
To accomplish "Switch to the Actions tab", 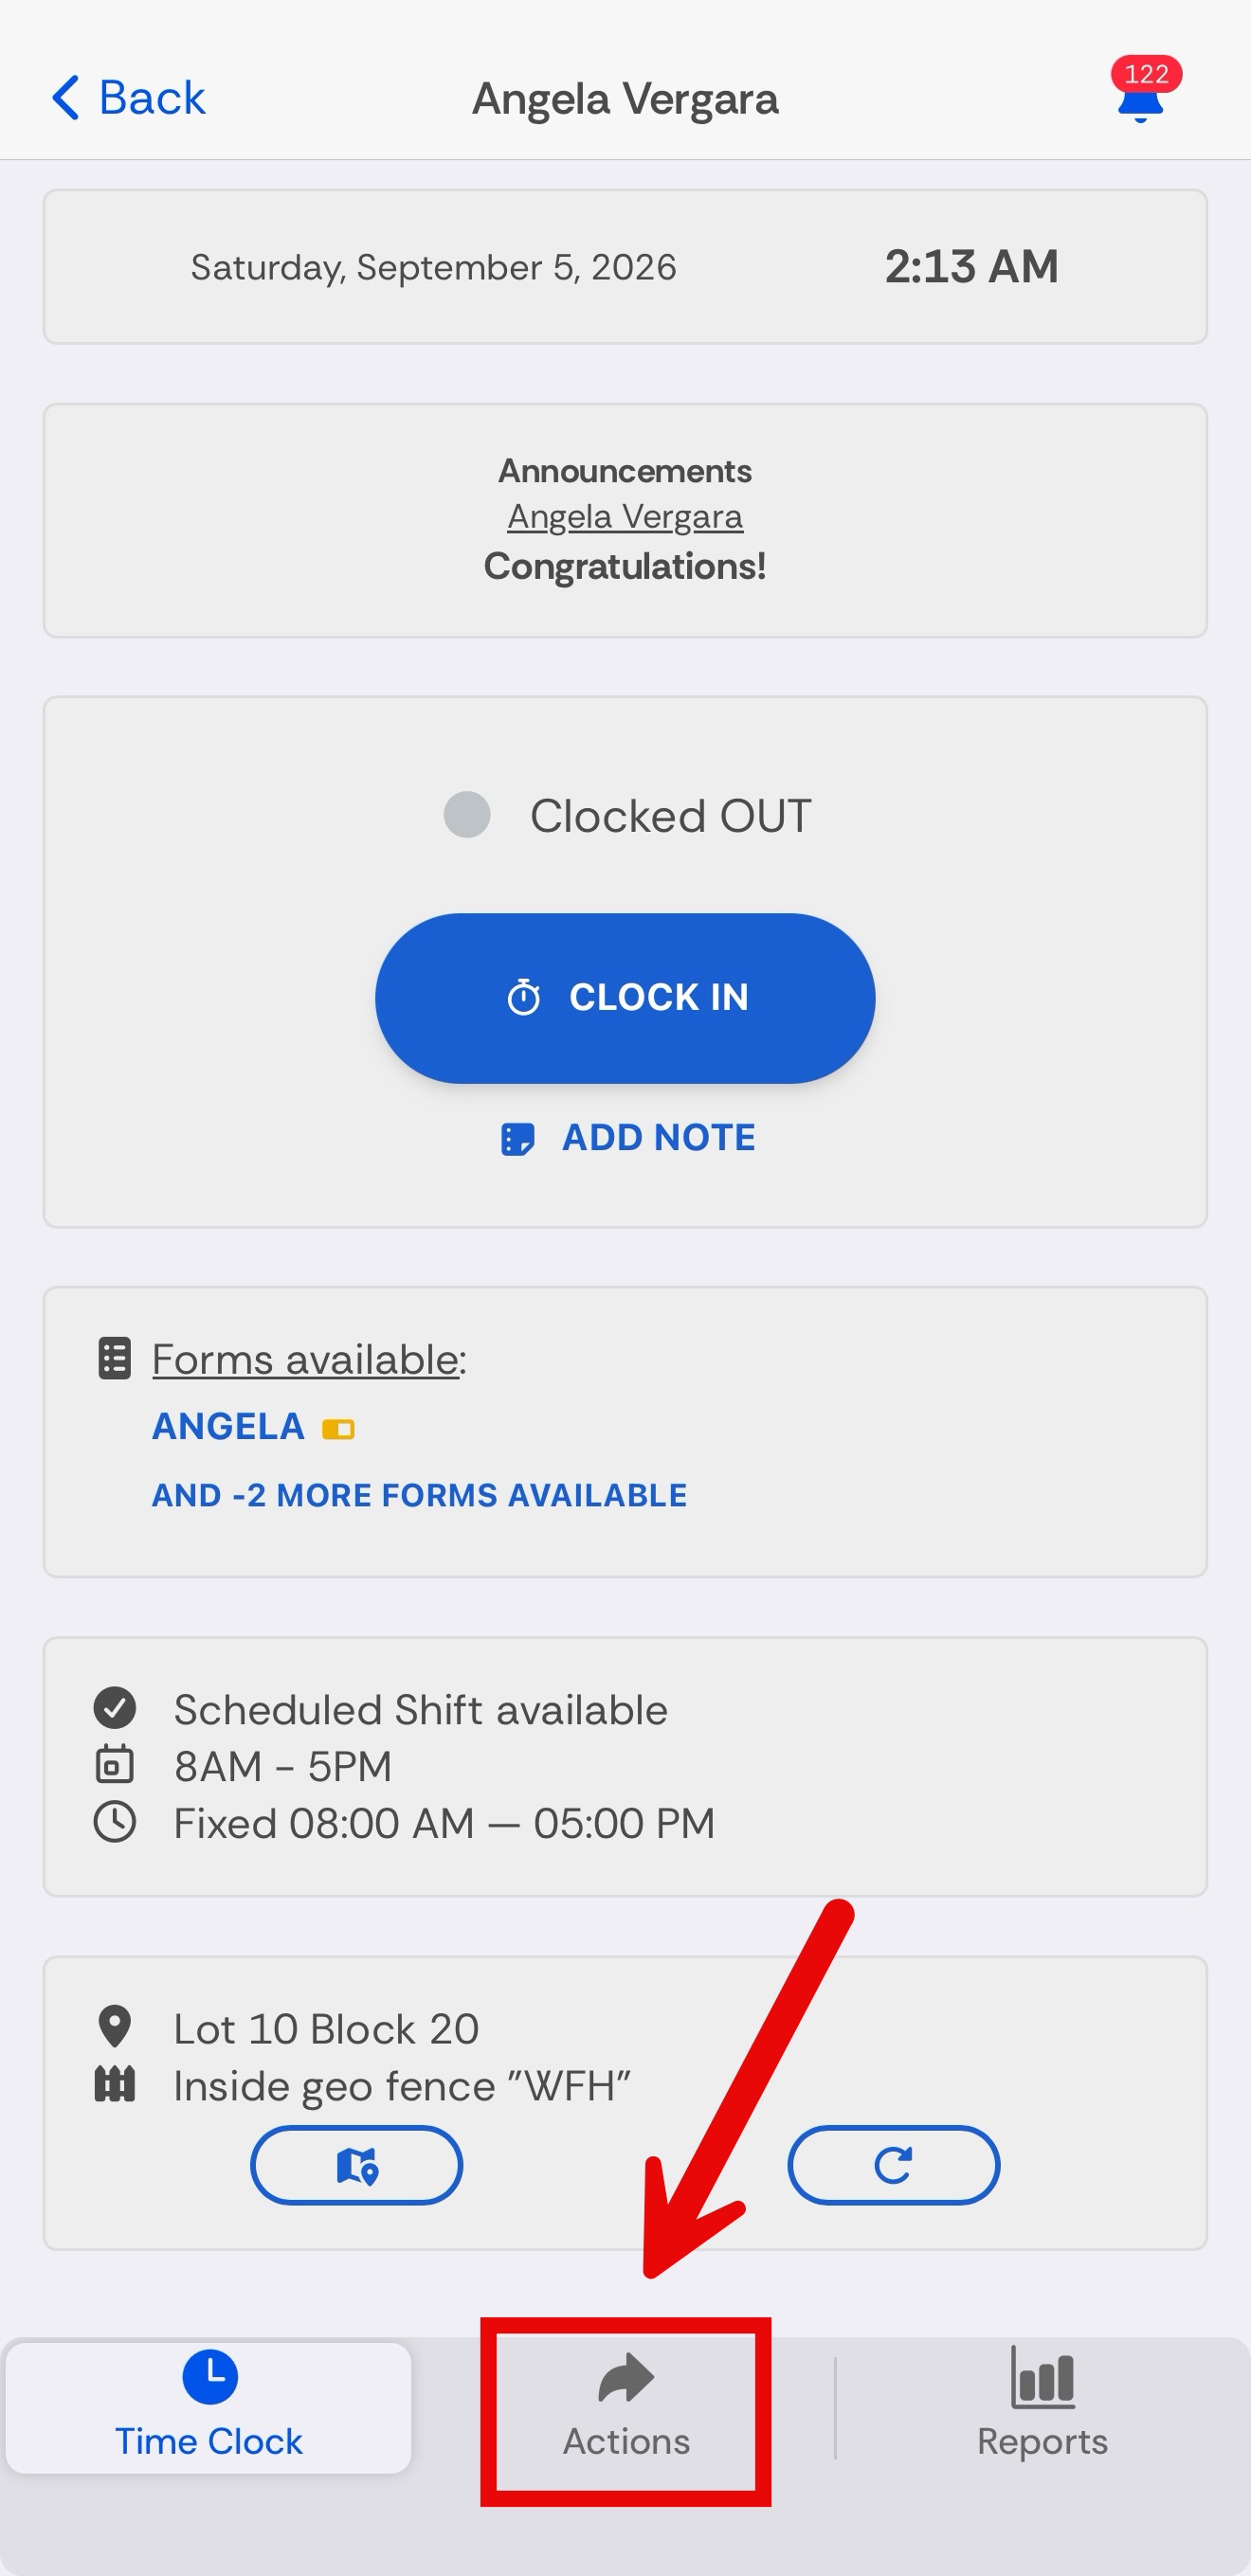I will 626,2408.
